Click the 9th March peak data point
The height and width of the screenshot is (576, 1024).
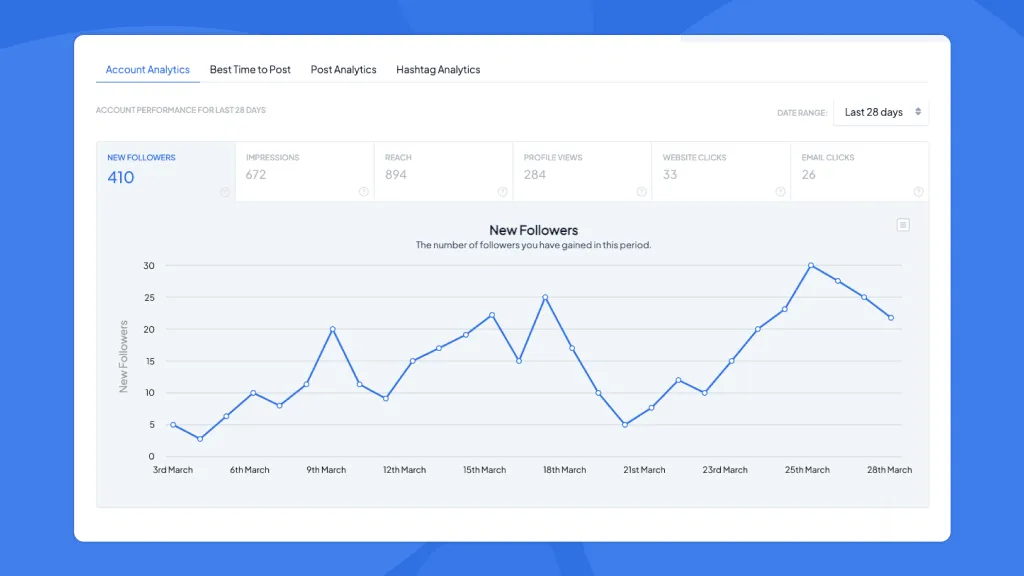tap(332, 329)
